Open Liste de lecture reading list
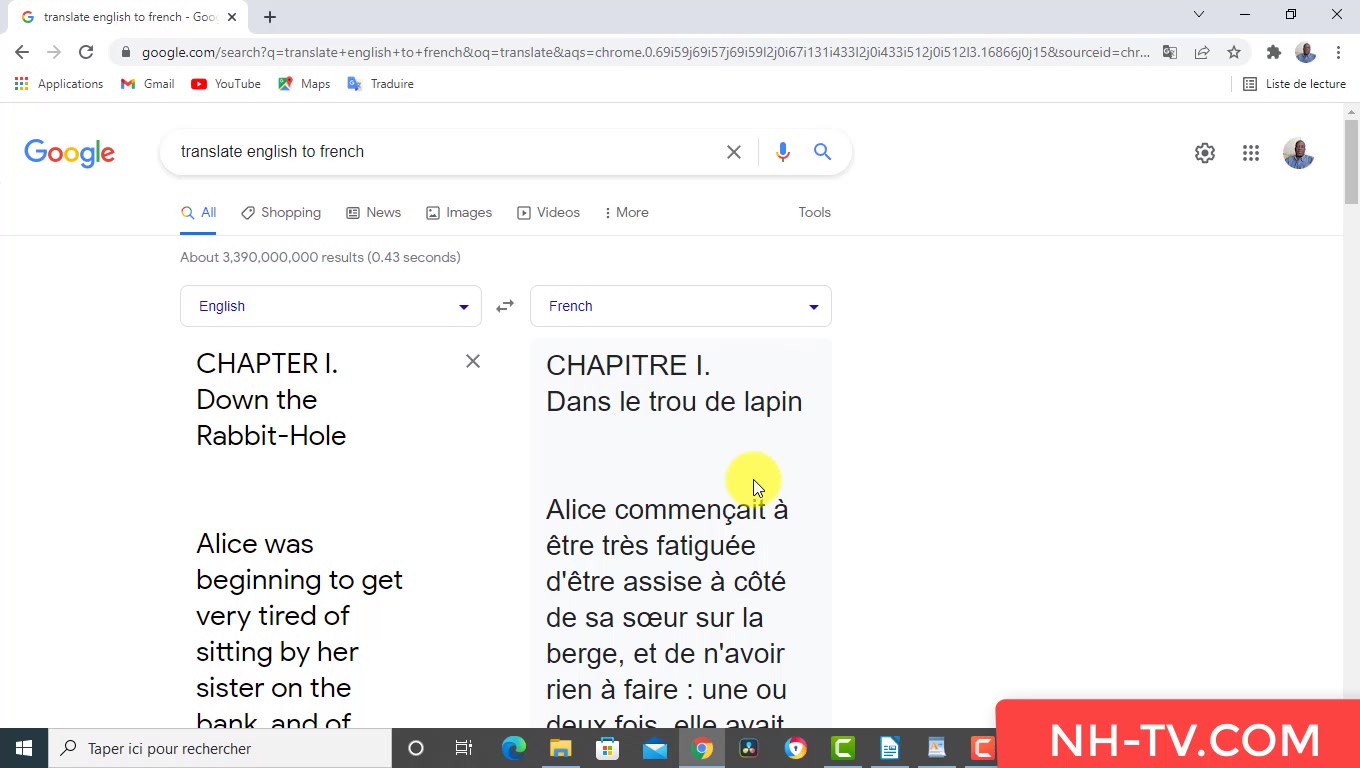The image size is (1360, 768). [1294, 84]
